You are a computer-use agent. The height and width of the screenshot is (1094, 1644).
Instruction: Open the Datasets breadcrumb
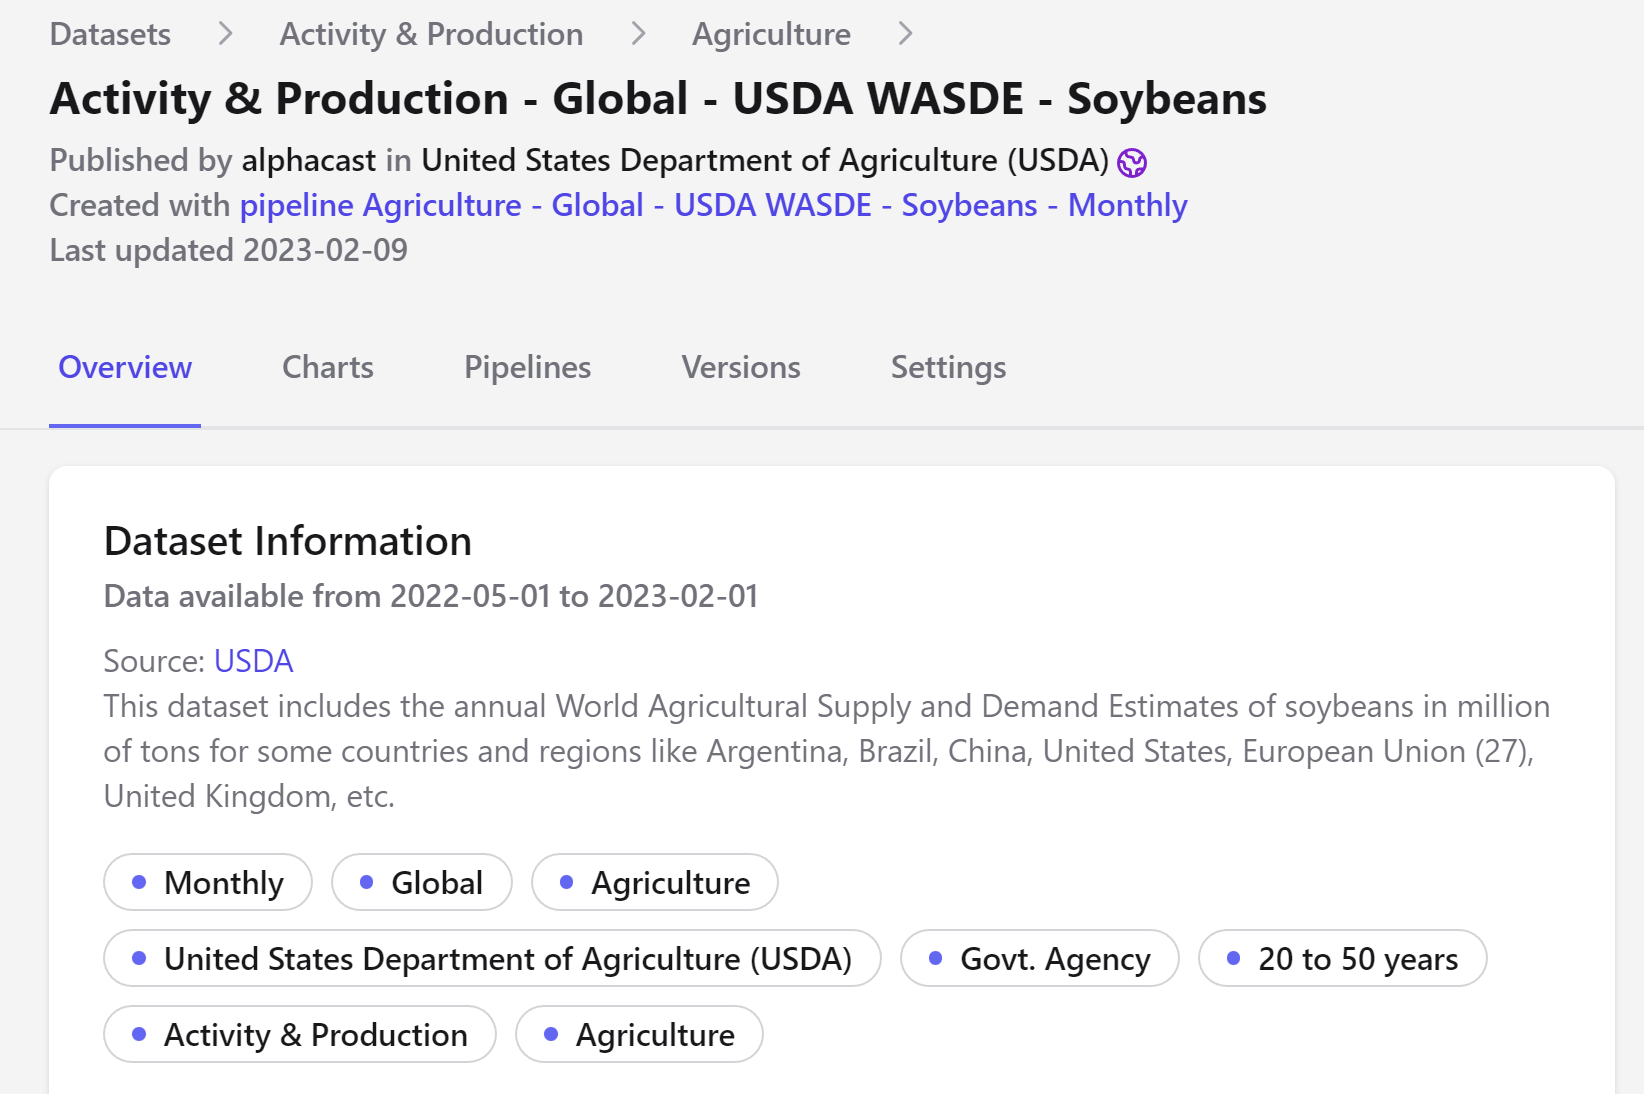110,34
